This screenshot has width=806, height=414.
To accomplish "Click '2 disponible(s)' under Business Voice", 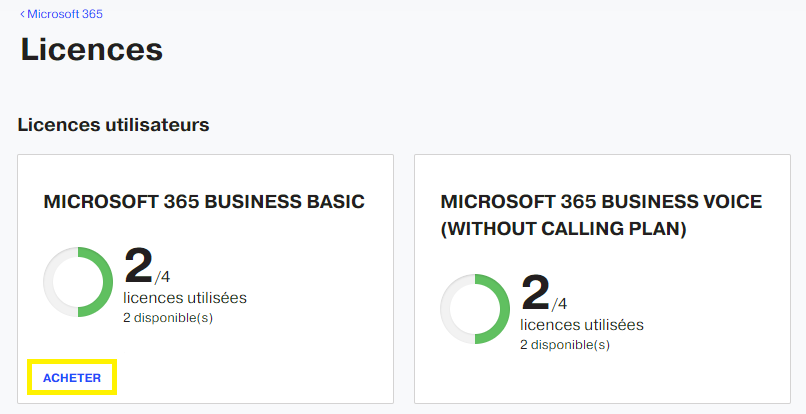I will (x=565, y=345).
